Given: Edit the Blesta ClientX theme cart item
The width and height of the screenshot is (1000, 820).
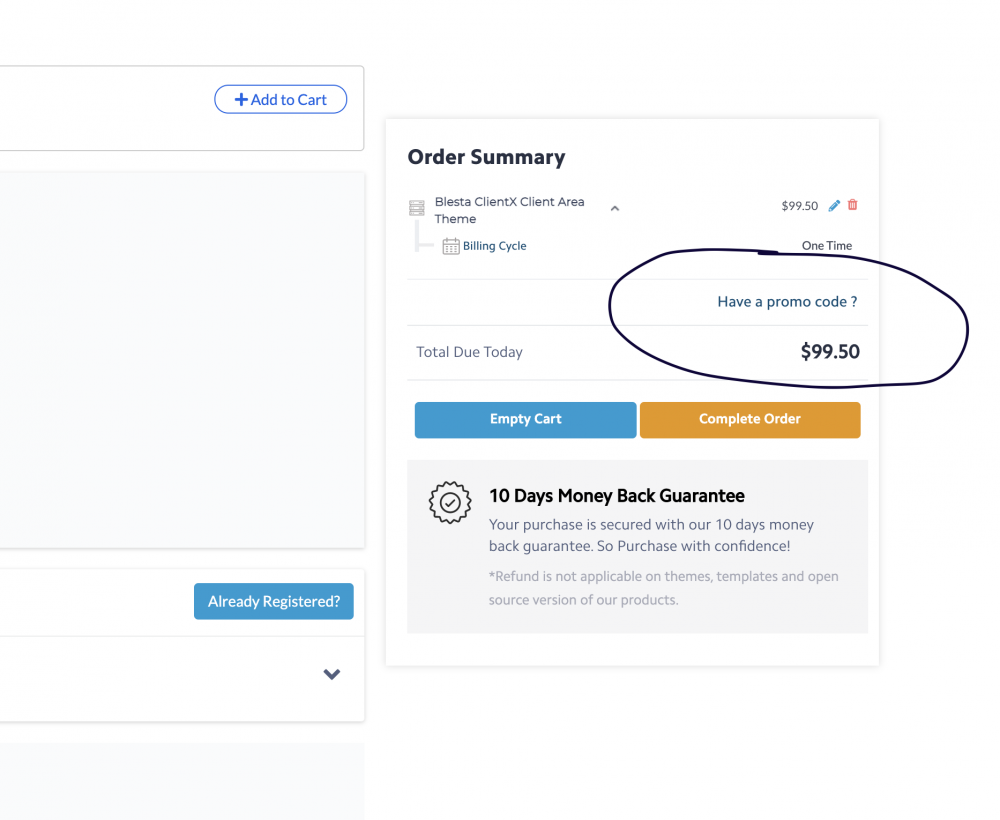Looking at the screenshot, I should click(835, 206).
